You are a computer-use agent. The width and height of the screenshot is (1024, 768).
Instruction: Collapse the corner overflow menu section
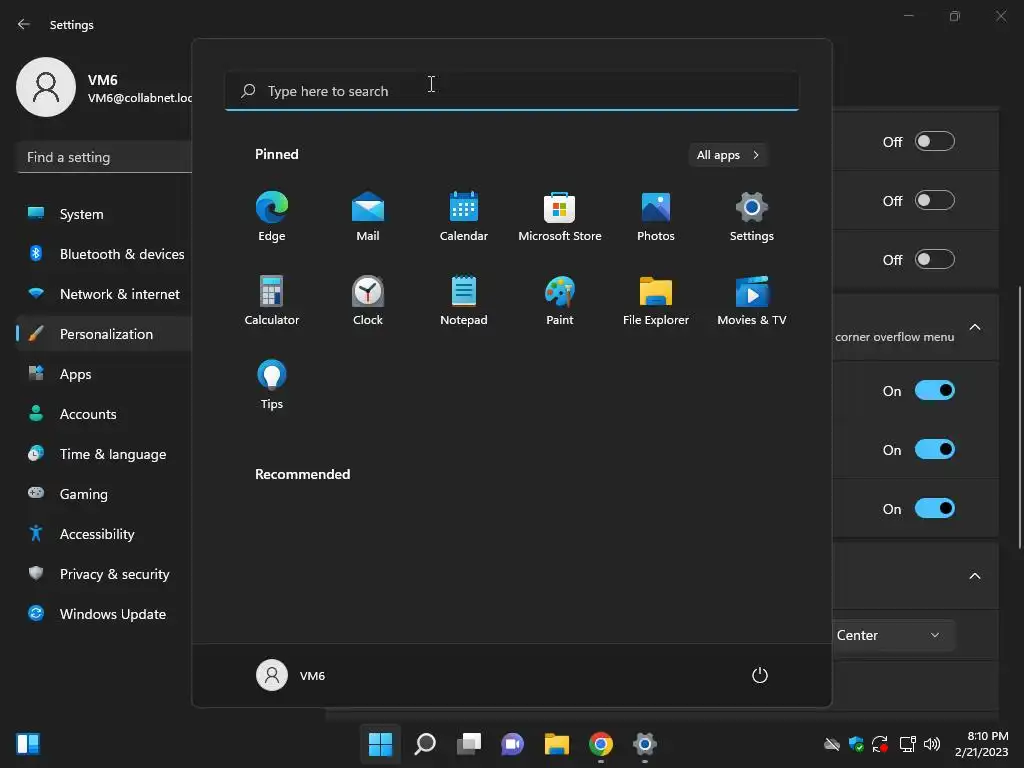(x=974, y=327)
